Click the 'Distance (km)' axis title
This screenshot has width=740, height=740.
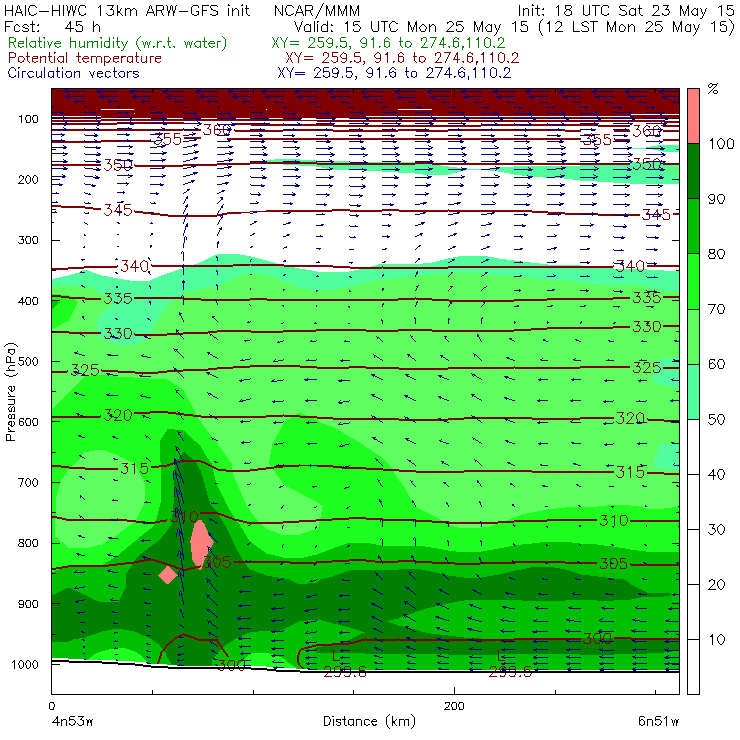tap(369, 721)
